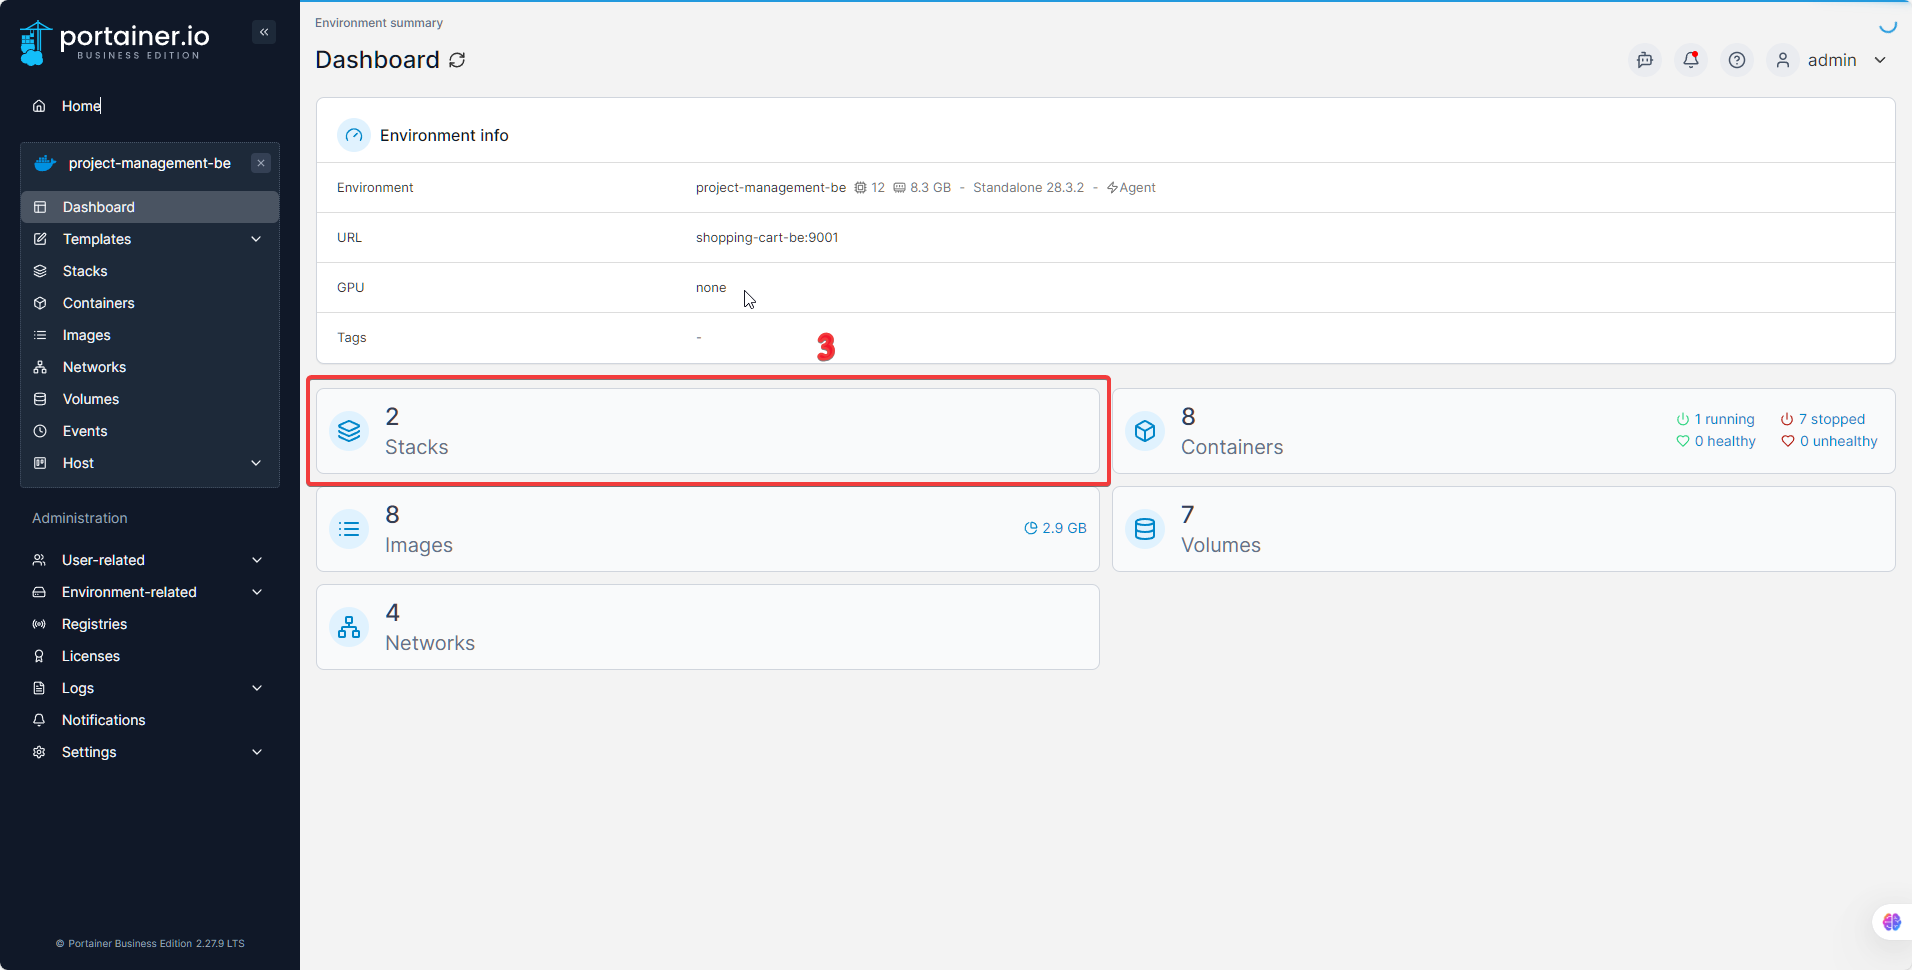Image resolution: width=1912 pixels, height=970 pixels.
Task: Click the floating brain widget icon
Action: pos(1892,922)
